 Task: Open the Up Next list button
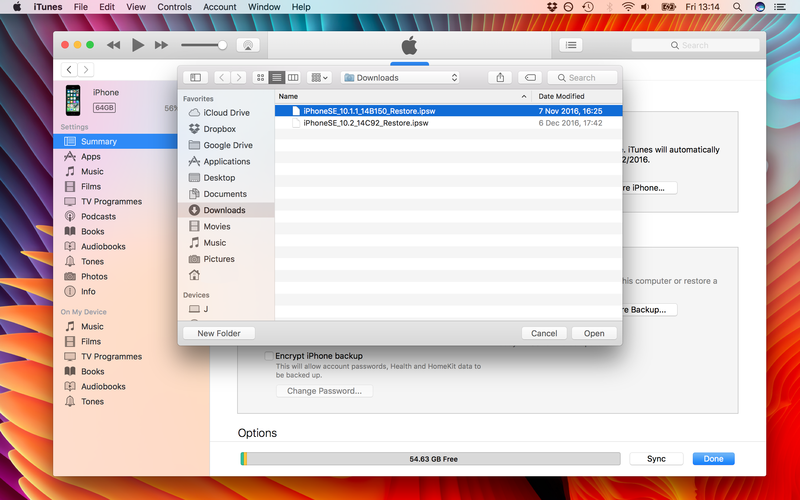point(571,45)
